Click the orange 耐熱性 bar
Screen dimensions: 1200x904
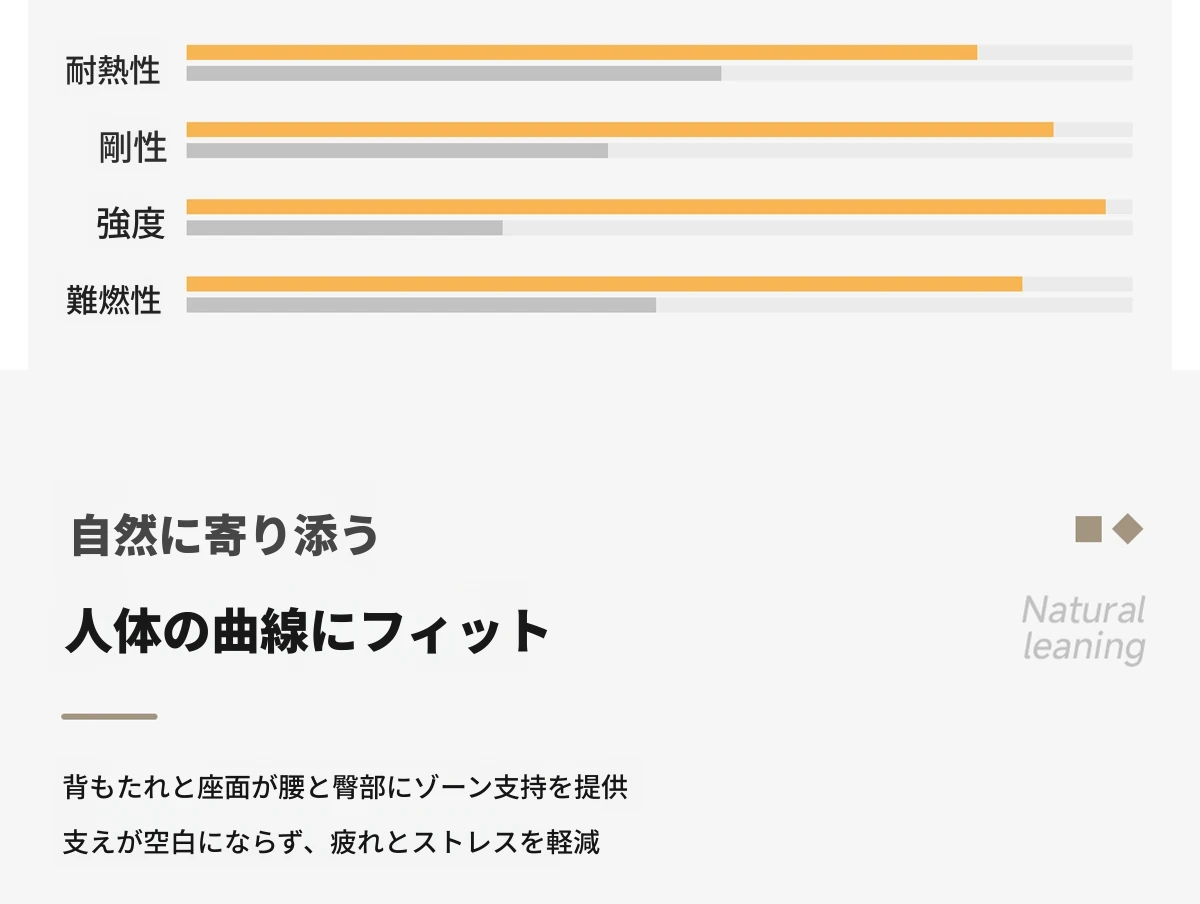(582, 52)
